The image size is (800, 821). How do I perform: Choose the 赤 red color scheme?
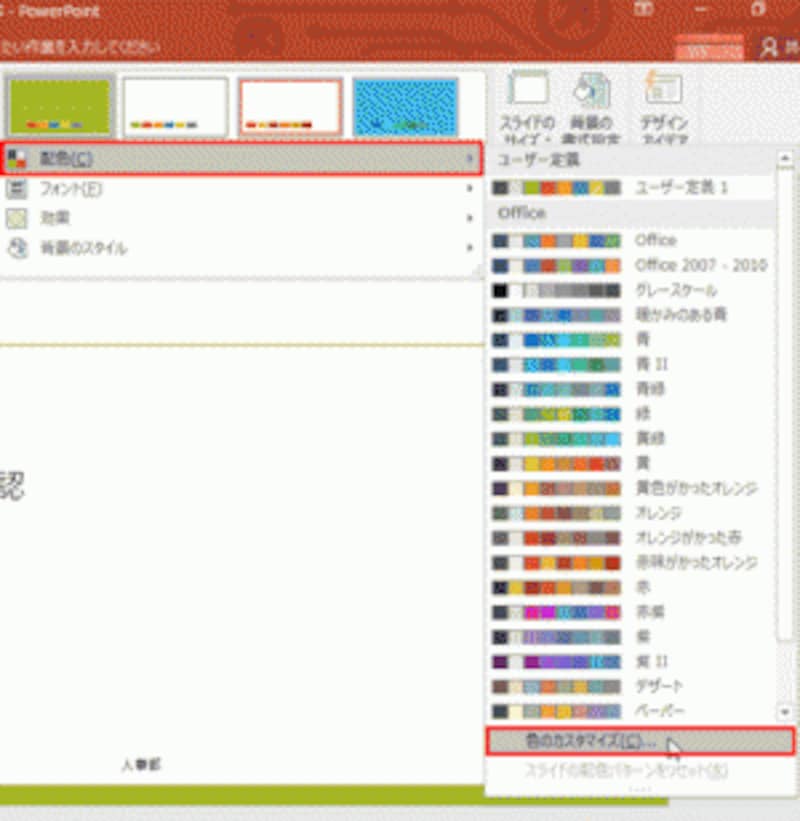pos(631,587)
